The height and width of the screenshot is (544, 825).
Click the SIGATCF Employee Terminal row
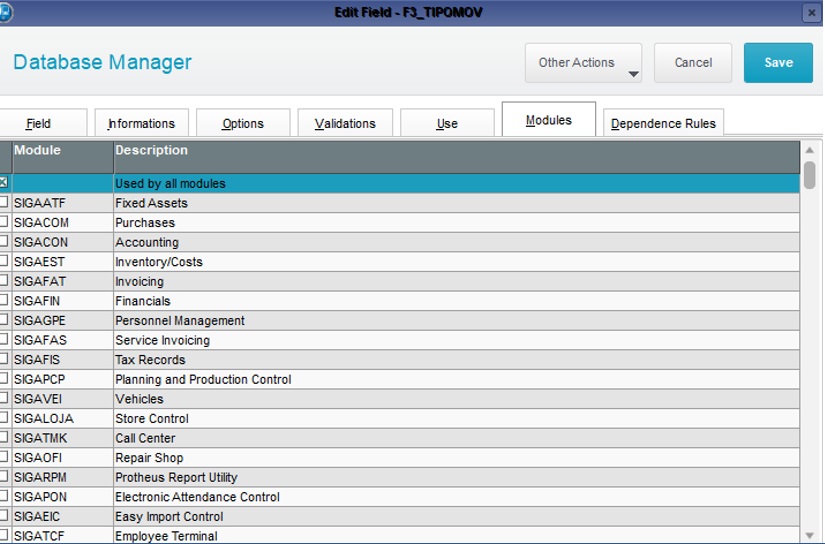tap(400, 536)
